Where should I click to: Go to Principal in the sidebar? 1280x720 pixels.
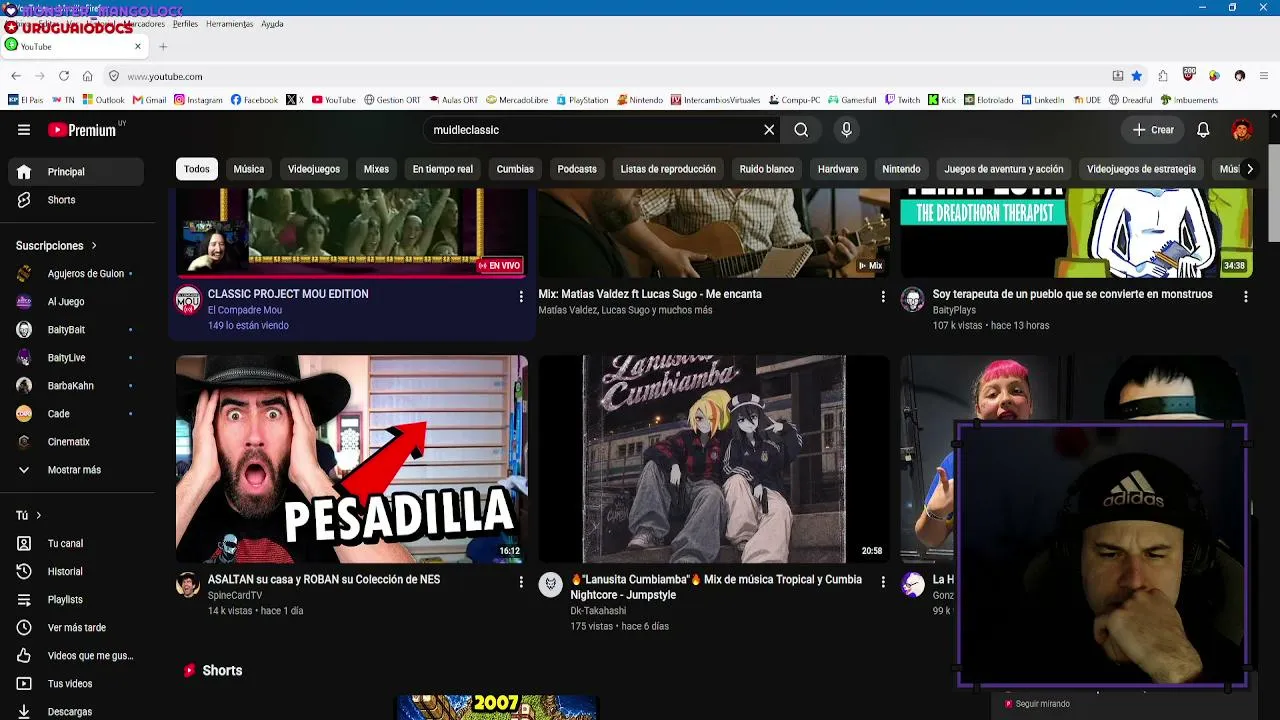(x=76, y=172)
